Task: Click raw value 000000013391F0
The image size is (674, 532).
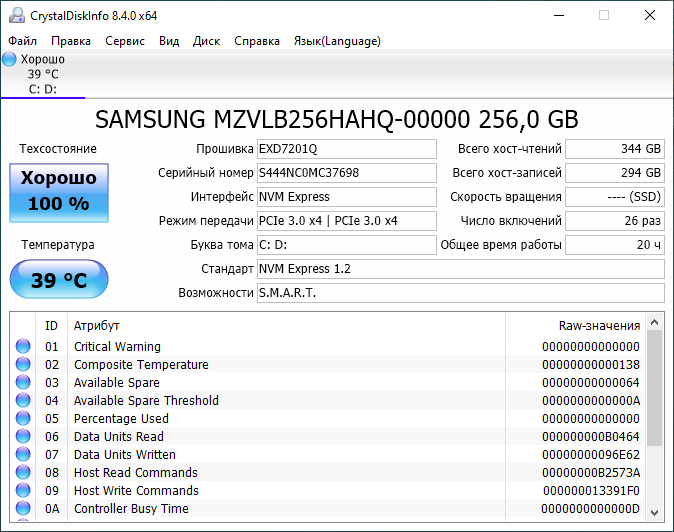Action: (591, 491)
